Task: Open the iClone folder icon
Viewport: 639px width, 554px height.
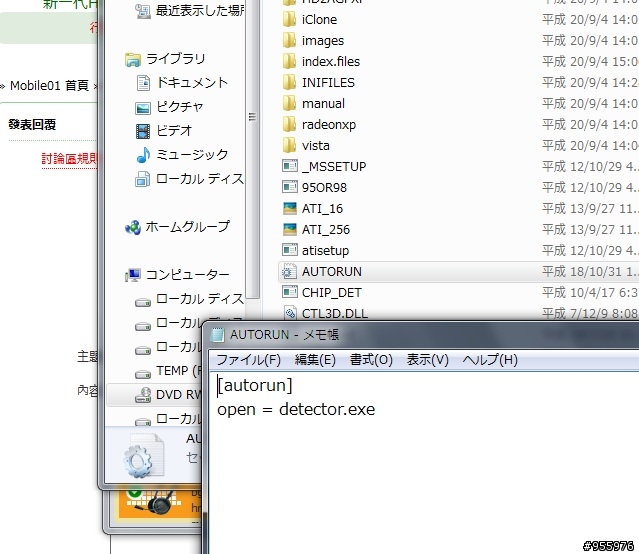Action: click(289, 19)
